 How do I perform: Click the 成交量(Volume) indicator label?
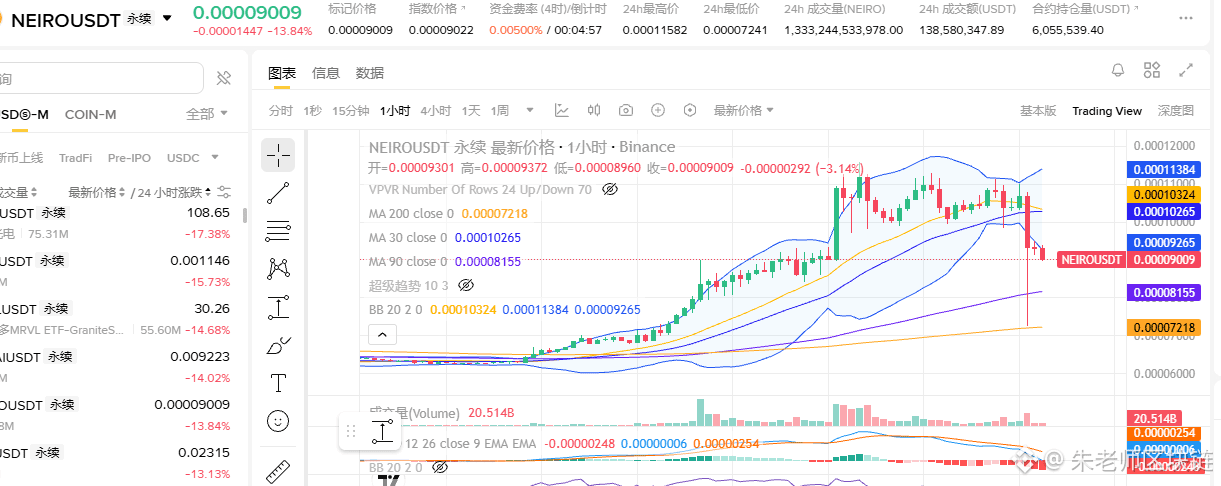point(414,413)
